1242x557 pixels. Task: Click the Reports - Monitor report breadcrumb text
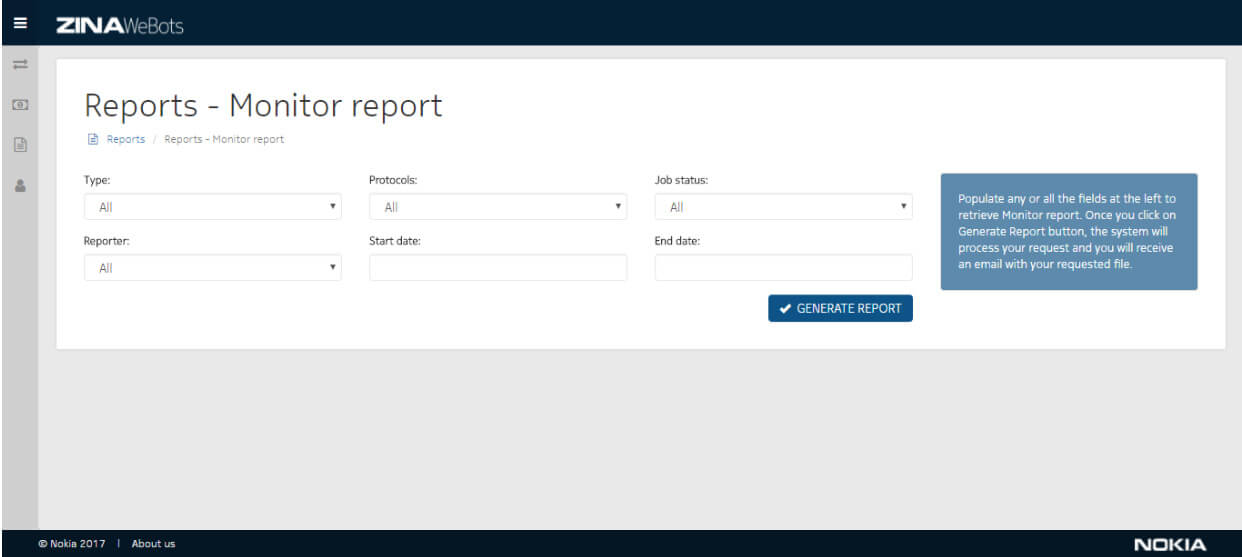click(224, 140)
